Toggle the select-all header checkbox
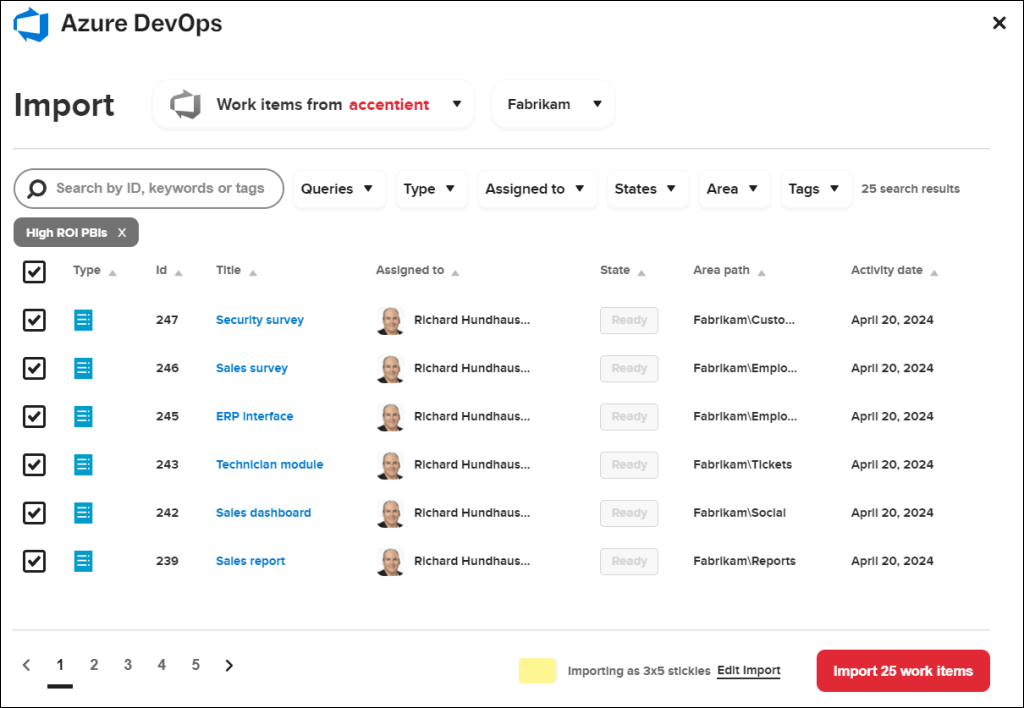Screen dimensions: 1024x708 coord(34,272)
